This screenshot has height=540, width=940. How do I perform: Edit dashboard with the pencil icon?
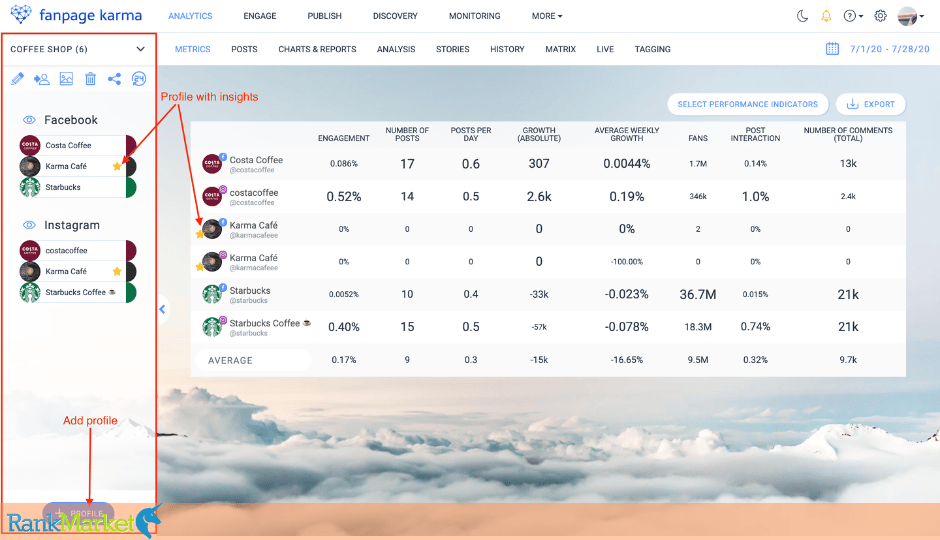[x=17, y=79]
